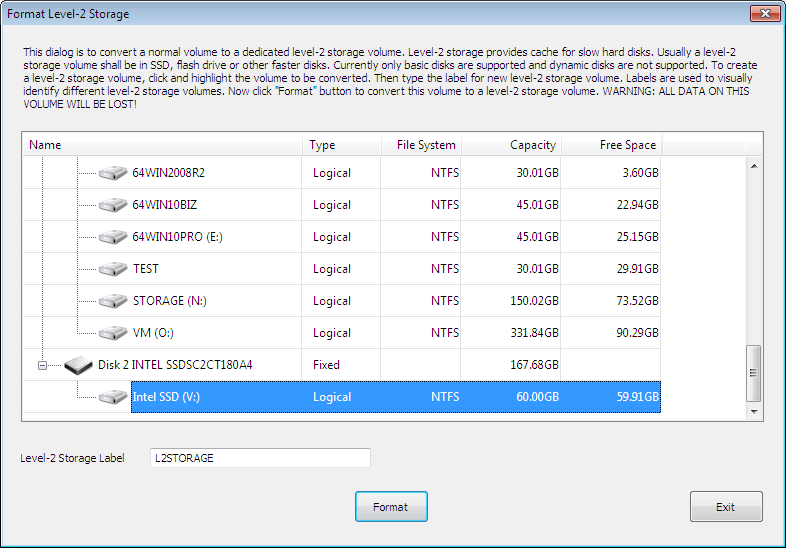Click the scroll up arrow of volume list
Viewport: 786px width, 548px height.
tap(754, 166)
